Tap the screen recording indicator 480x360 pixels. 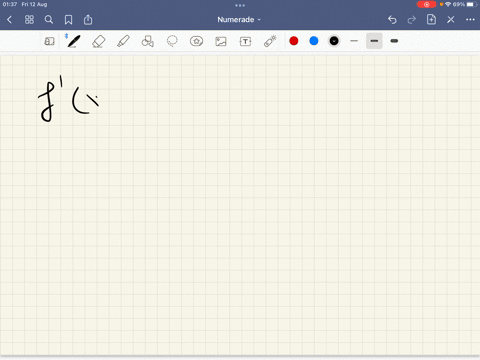(x=426, y=4)
